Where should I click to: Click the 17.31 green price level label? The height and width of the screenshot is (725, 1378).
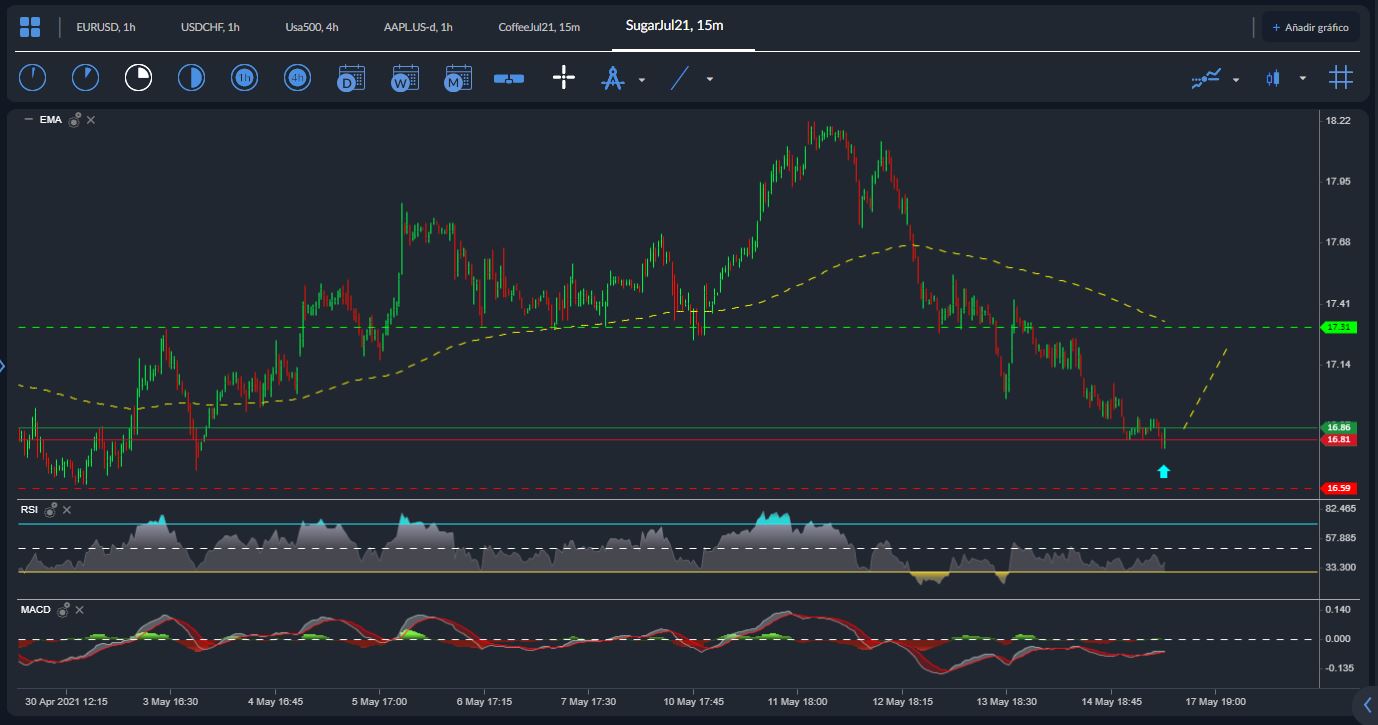click(1338, 327)
